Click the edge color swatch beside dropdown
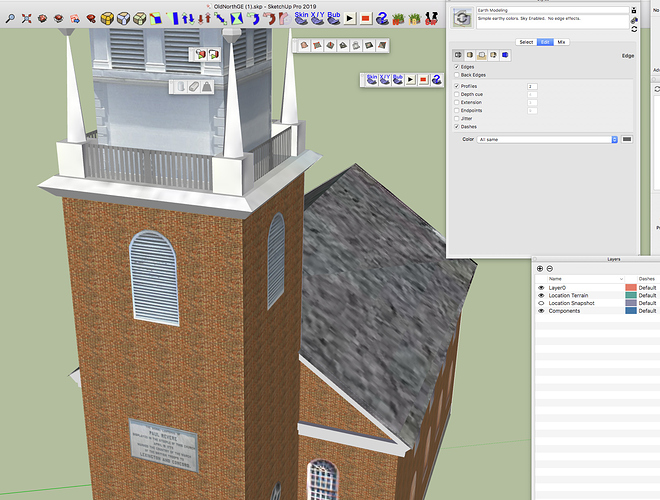The image size is (660, 500). [627, 139]
